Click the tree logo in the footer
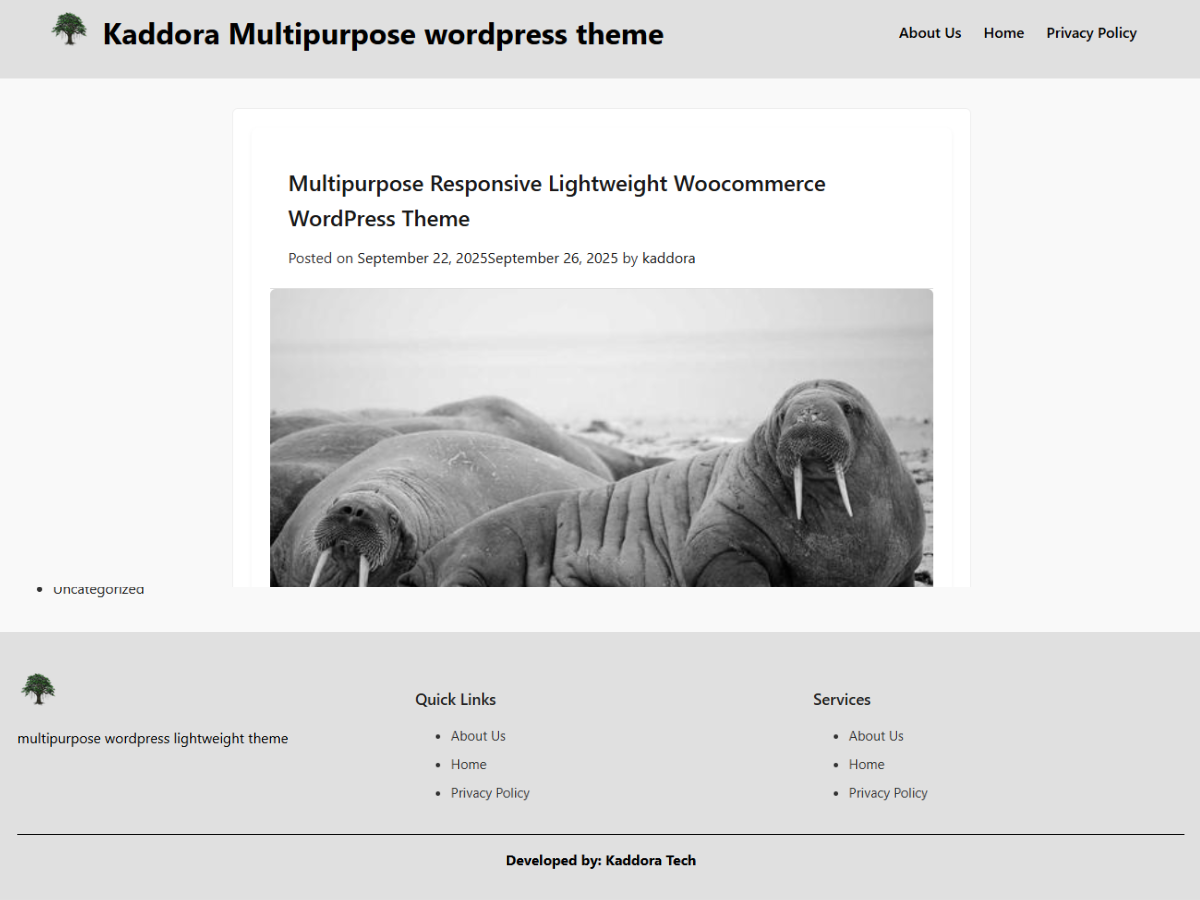The height and width of the screenshot is (900, 1200). (x=37, y=689)
